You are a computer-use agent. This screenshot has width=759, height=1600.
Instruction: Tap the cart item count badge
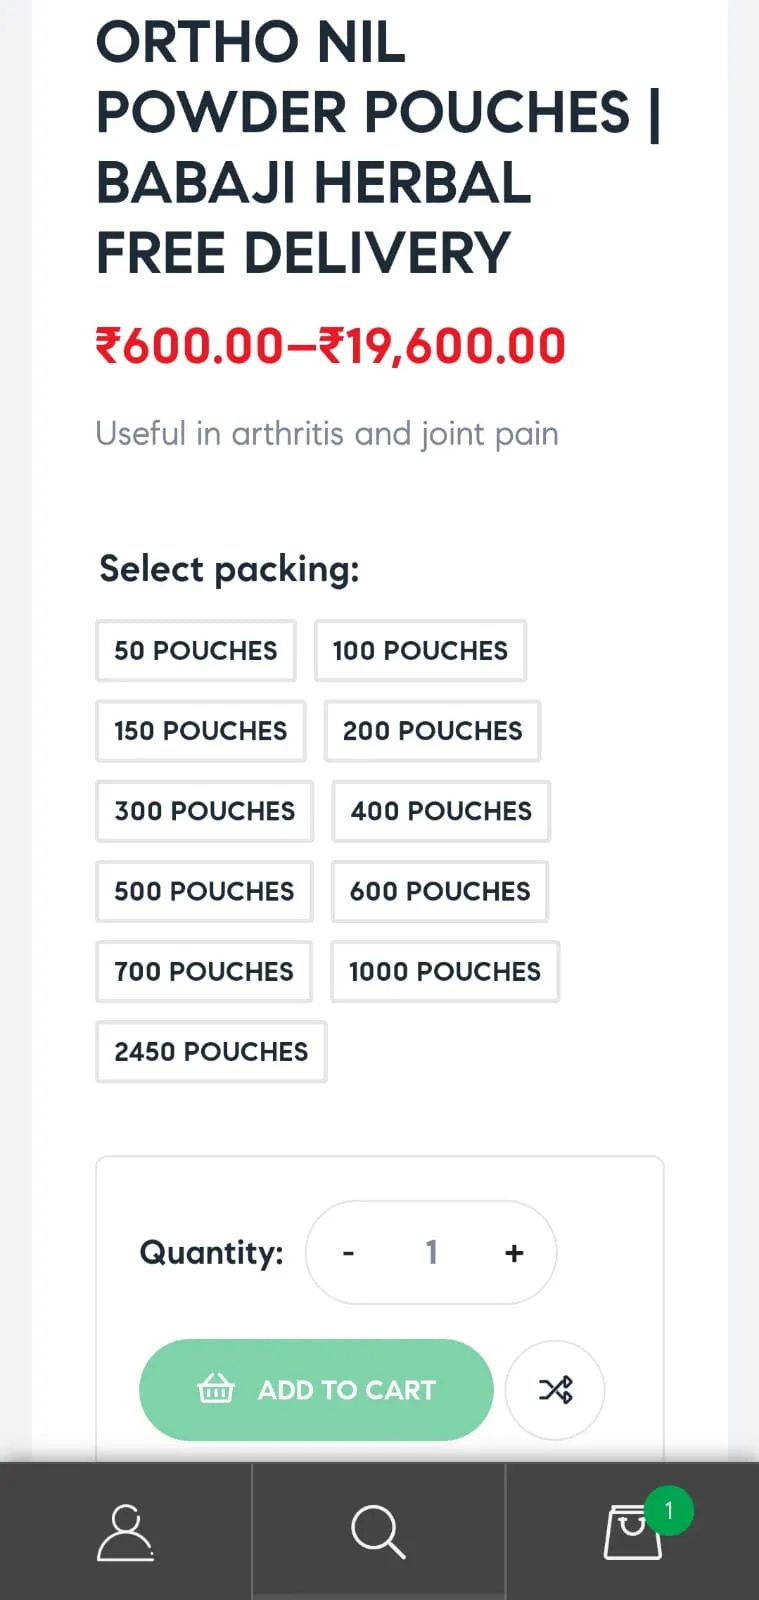pos(669,1511)
